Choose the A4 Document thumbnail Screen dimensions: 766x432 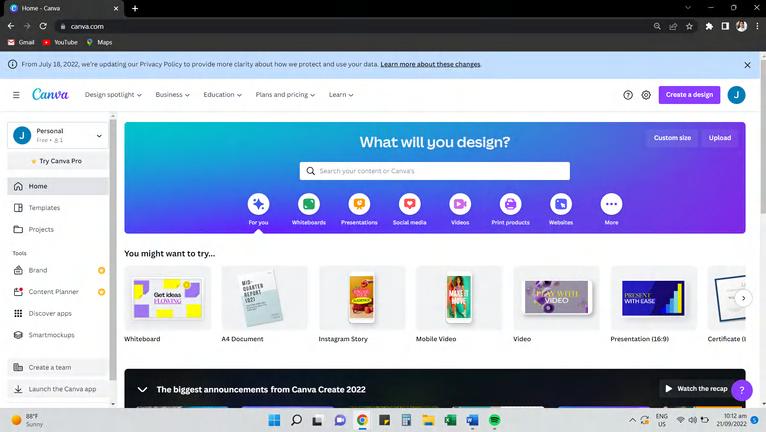(265, 298)
